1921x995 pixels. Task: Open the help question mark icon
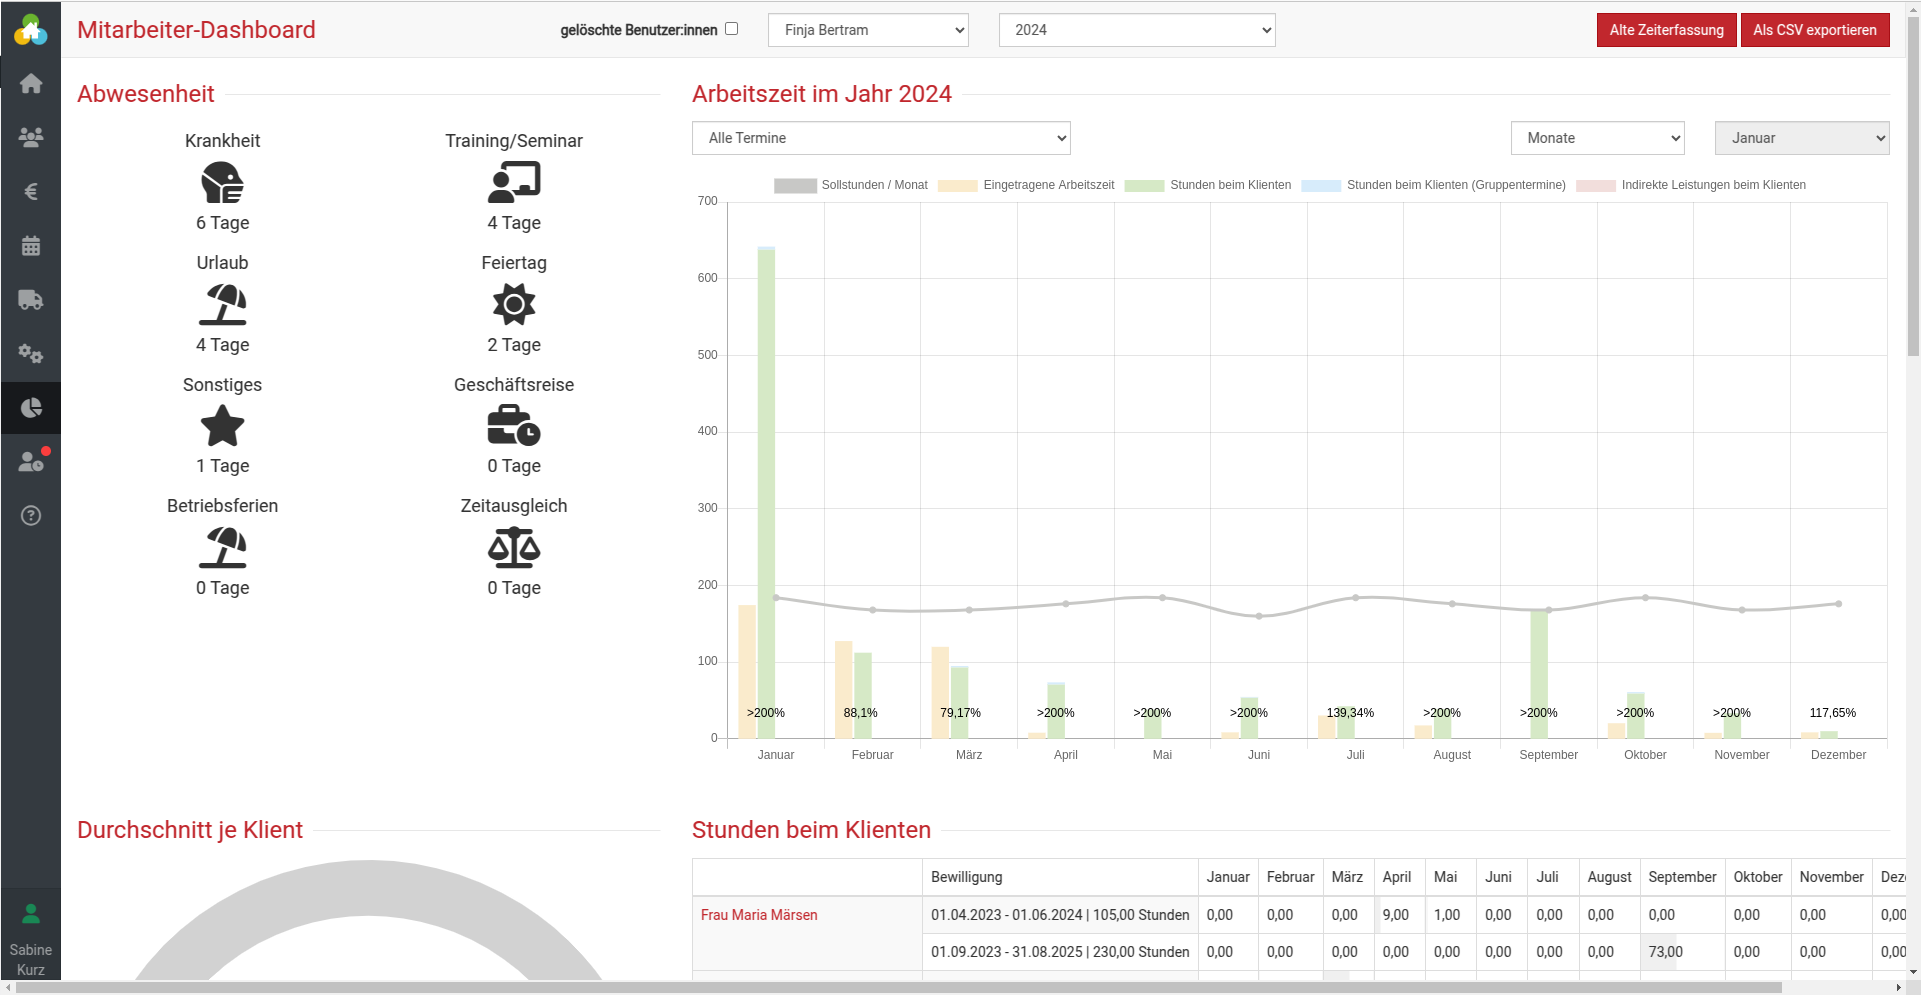point(31,516)
